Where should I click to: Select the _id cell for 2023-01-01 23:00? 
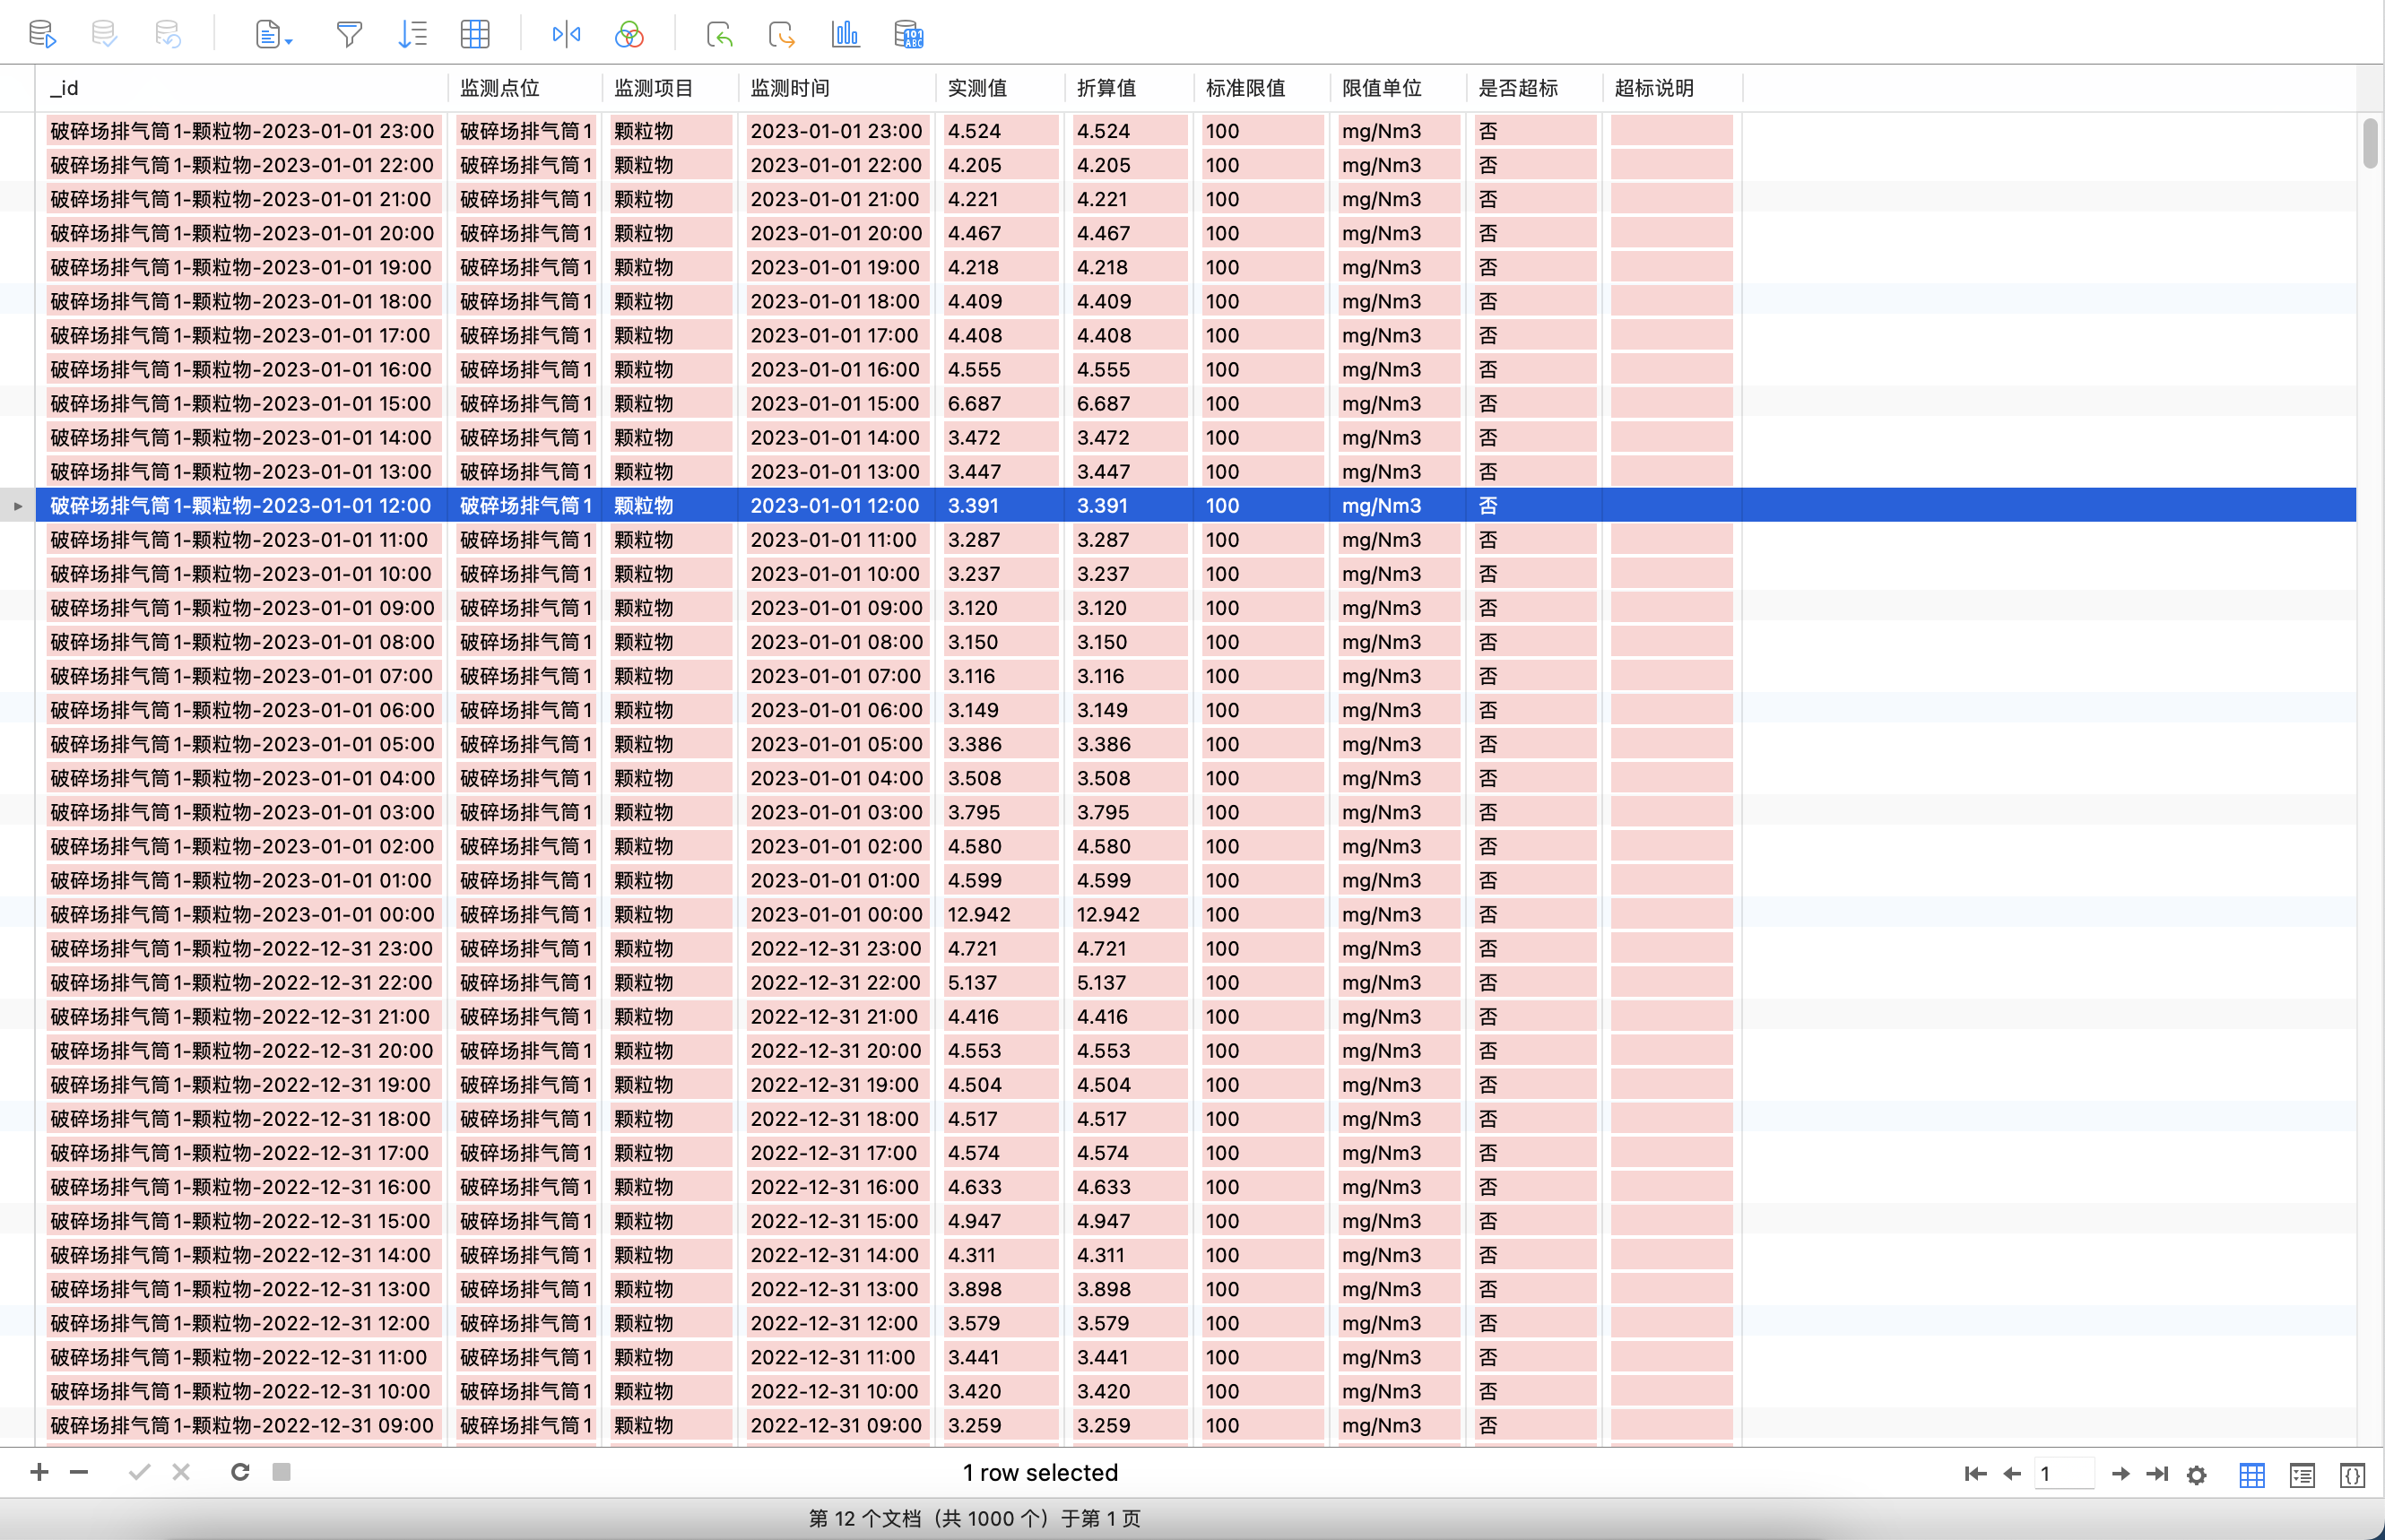pos(243,131)
